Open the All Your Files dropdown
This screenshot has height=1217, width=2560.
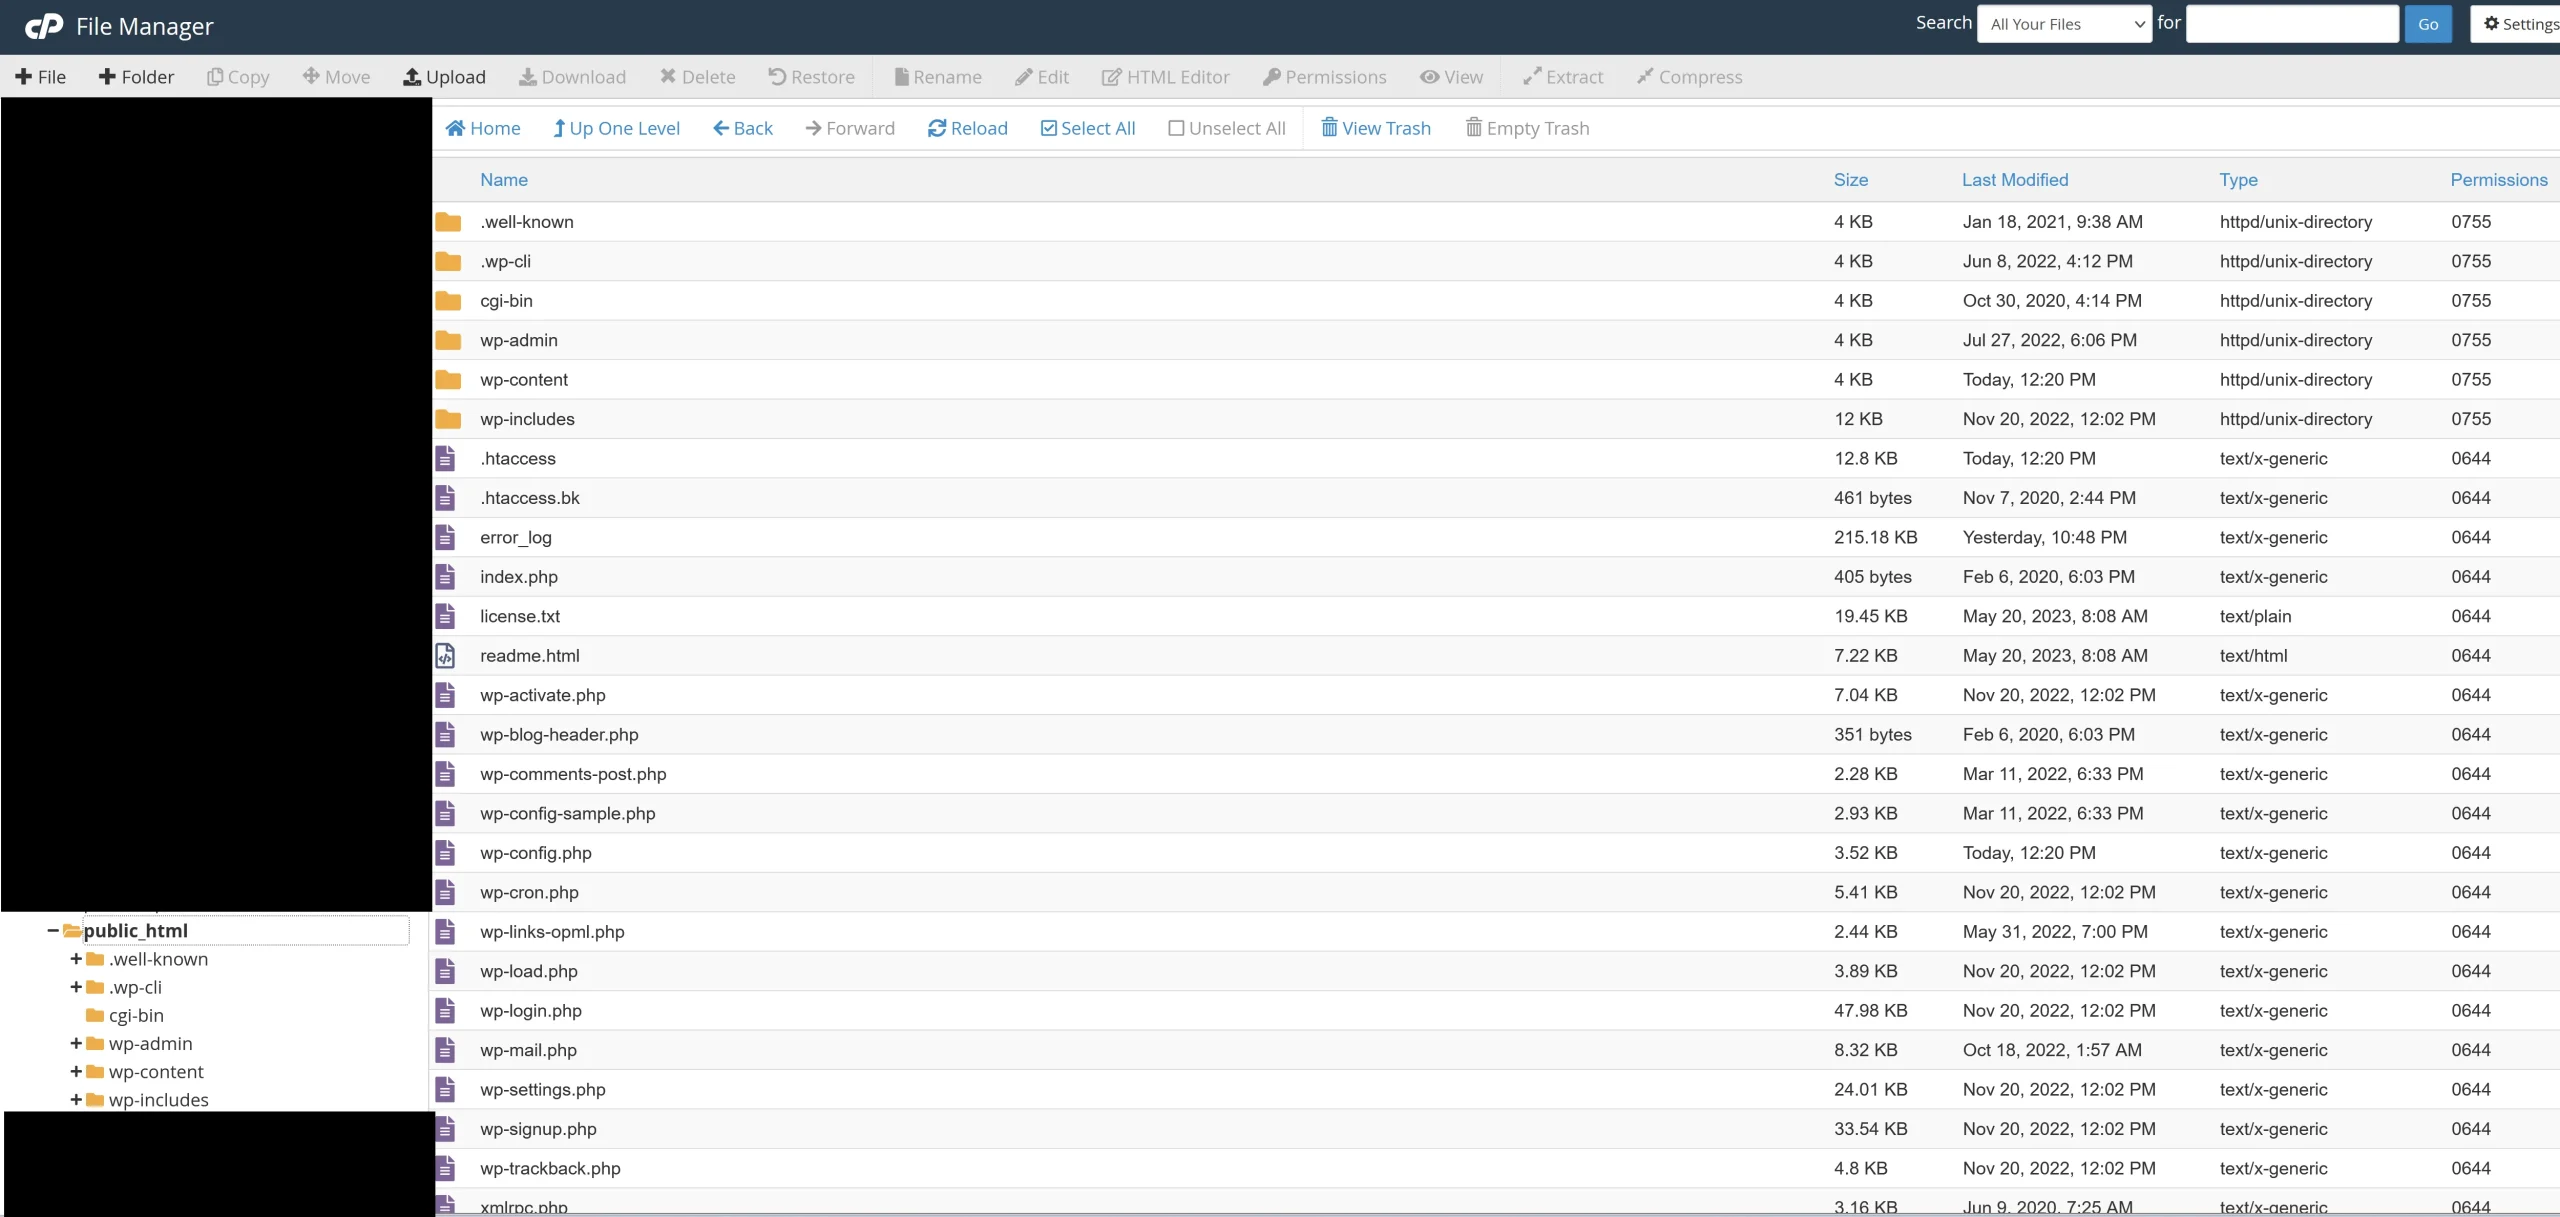click(x=2064, y=23)
